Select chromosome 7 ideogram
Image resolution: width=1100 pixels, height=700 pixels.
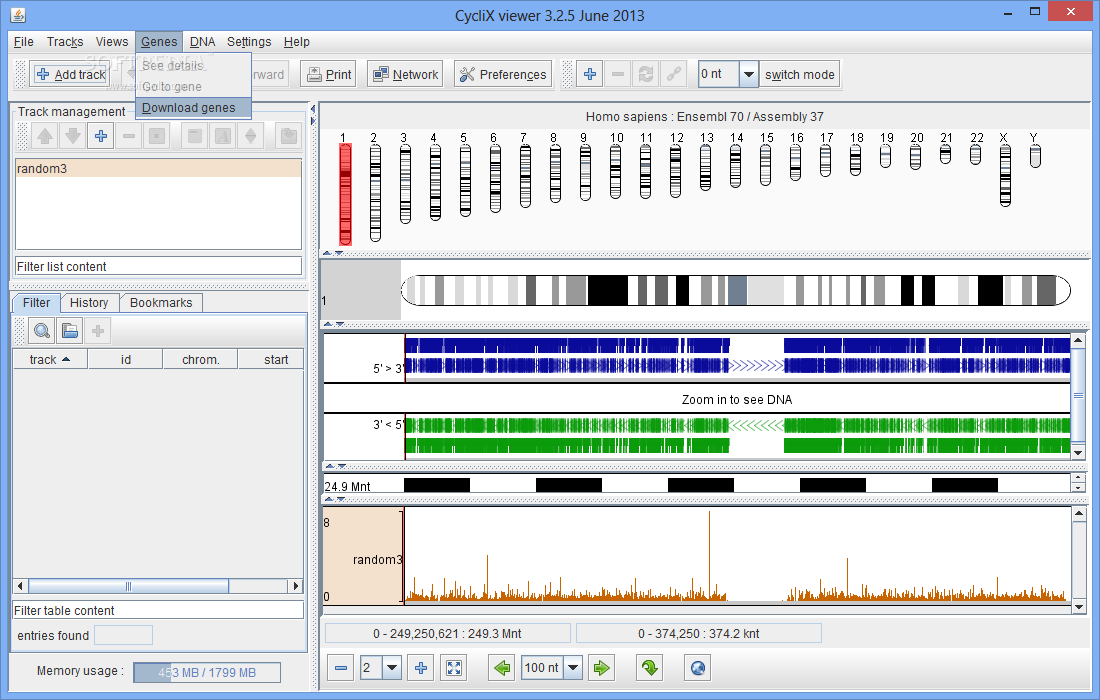(525, 175)
